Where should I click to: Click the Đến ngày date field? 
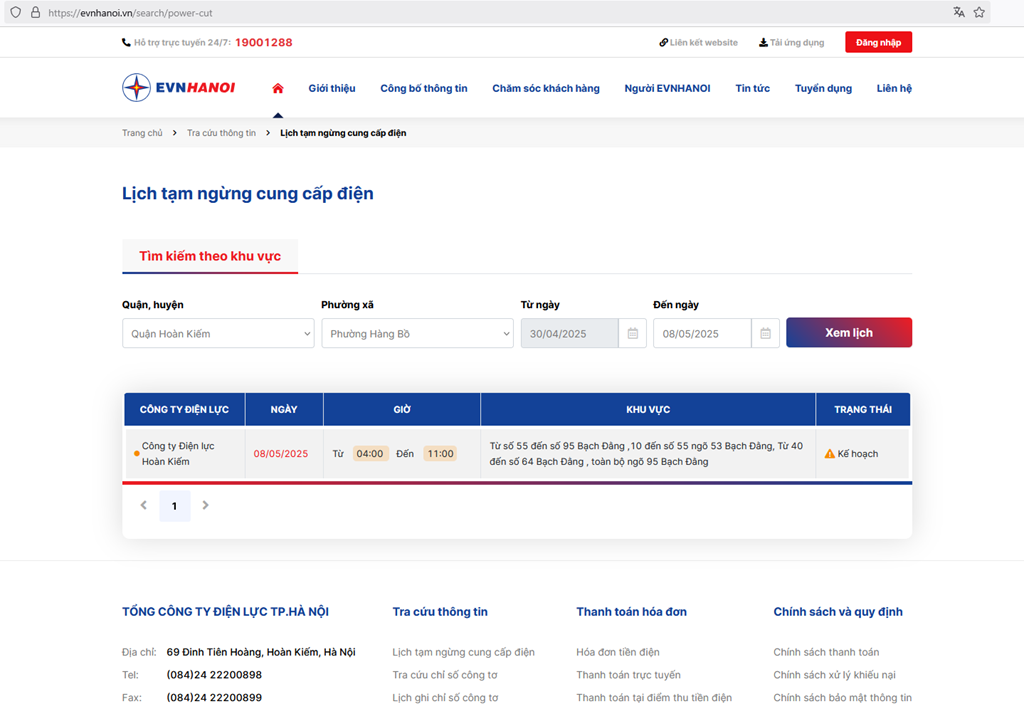click(701, 333)
